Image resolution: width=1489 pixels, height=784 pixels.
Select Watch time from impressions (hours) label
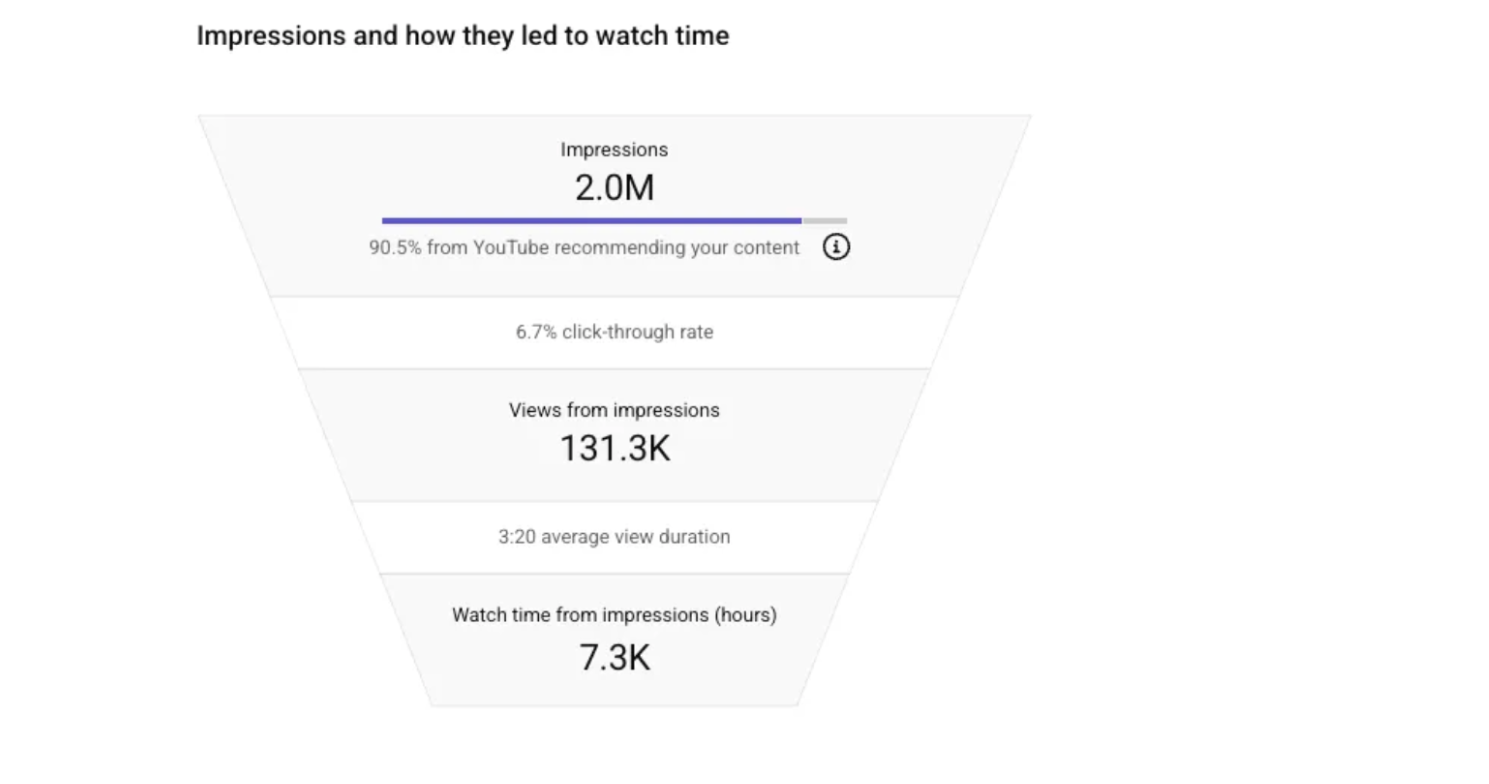coord(614,615)
